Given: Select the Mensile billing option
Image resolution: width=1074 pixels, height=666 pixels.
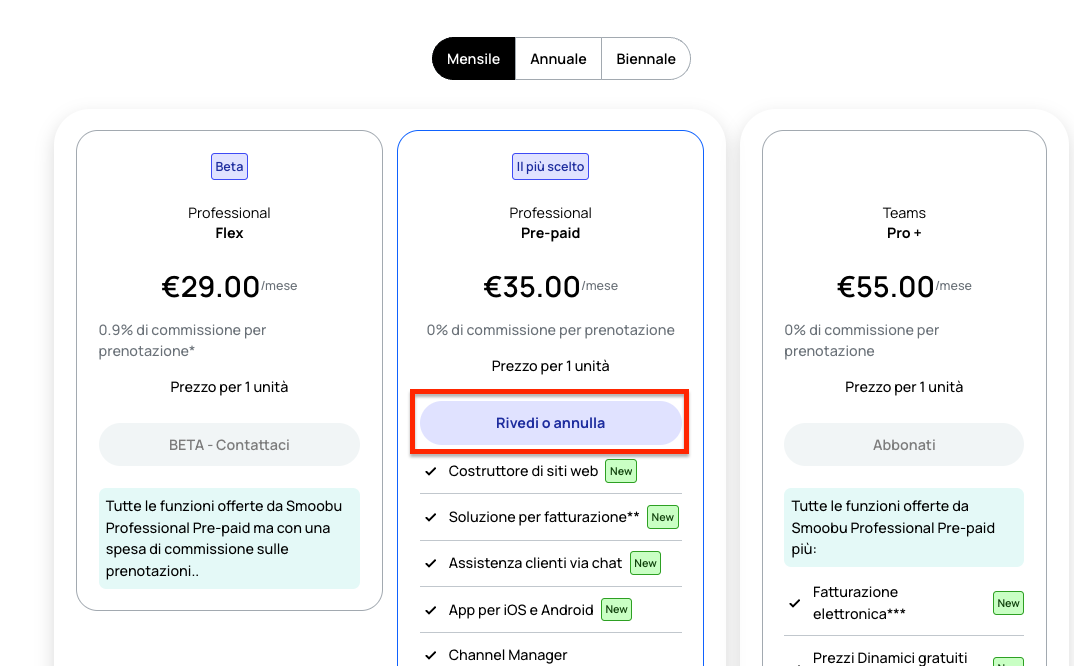Looking at the screenshot, I should pyautogui.click(x=473, y=59).
